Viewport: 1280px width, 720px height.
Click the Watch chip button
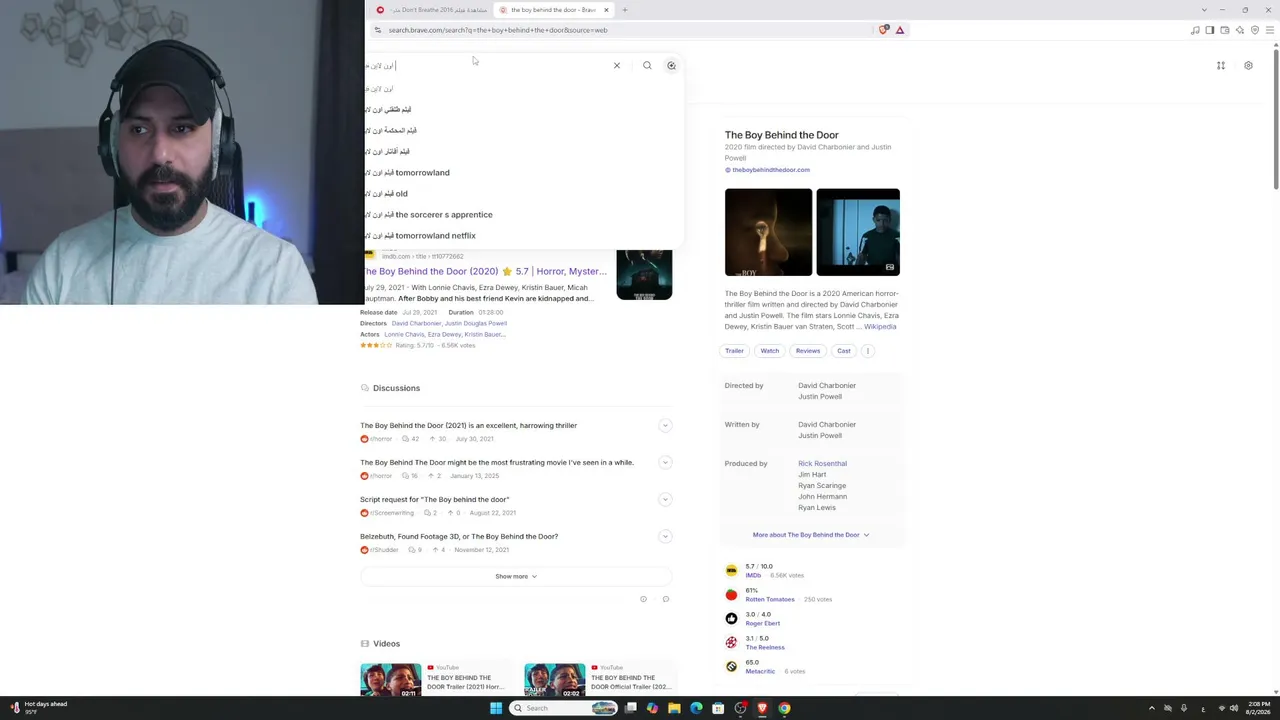769,351
